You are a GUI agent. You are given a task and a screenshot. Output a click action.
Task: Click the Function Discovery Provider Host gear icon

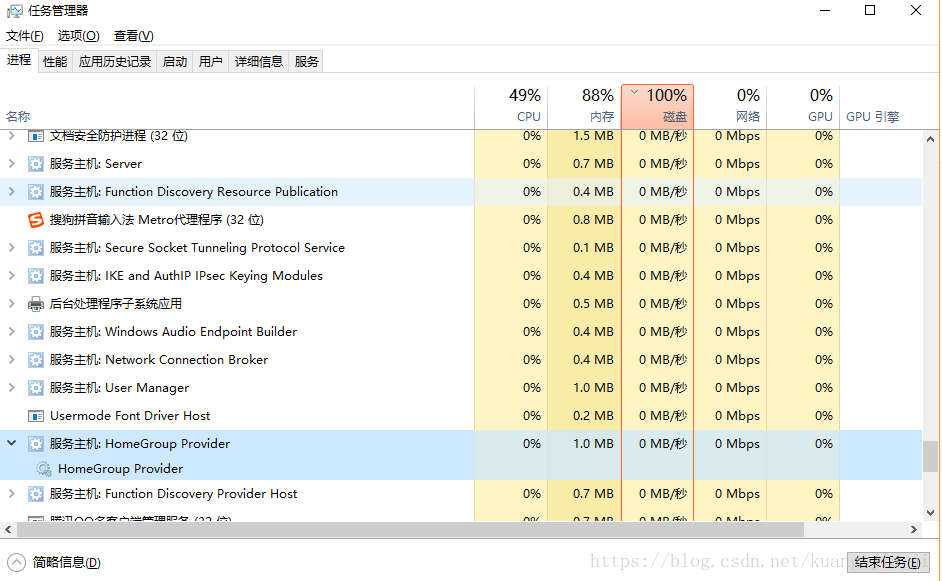click(x=36, y=494)
